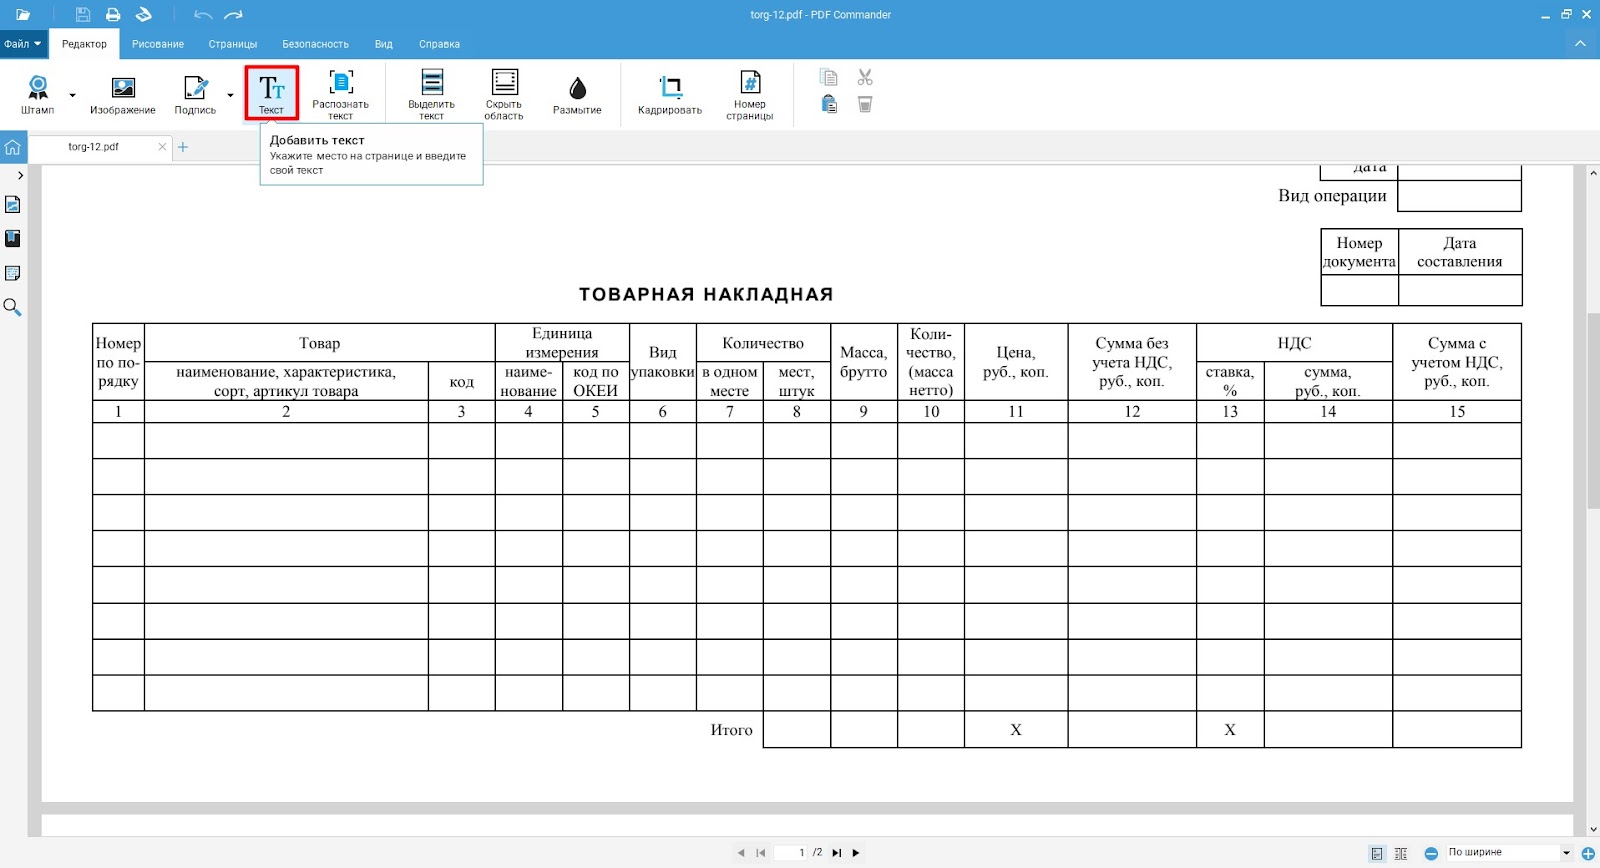Open the По ширине zoom dropdown
This screenshot has height=868, width=1600.
(x=1509, y=853)
